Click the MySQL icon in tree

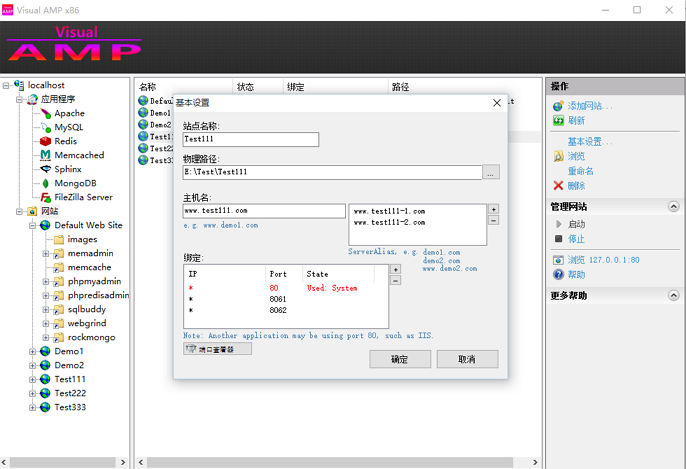pyautogui.click(x=46, y=127)
